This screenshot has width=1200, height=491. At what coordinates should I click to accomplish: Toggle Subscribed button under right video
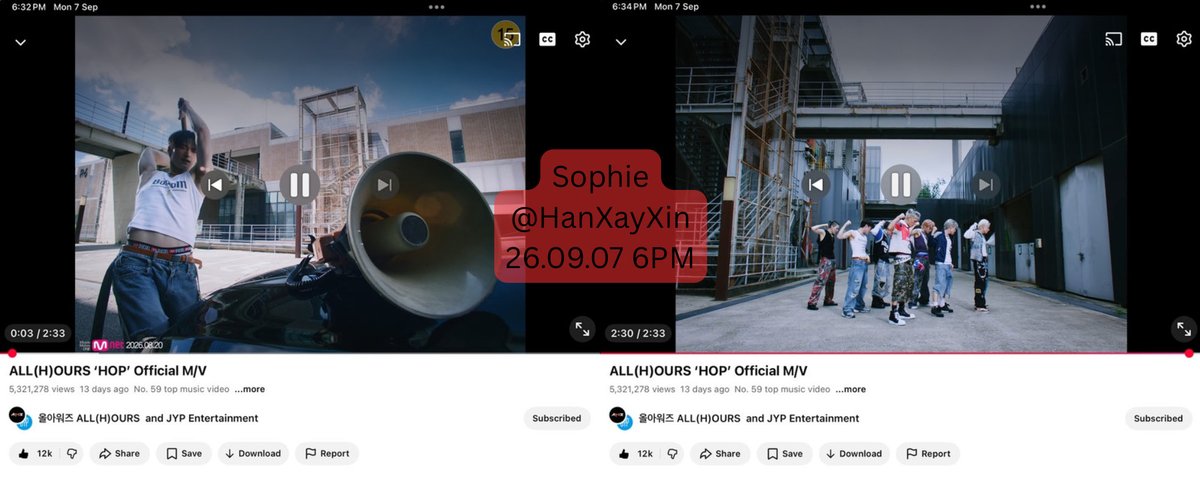pos(1158,418)
